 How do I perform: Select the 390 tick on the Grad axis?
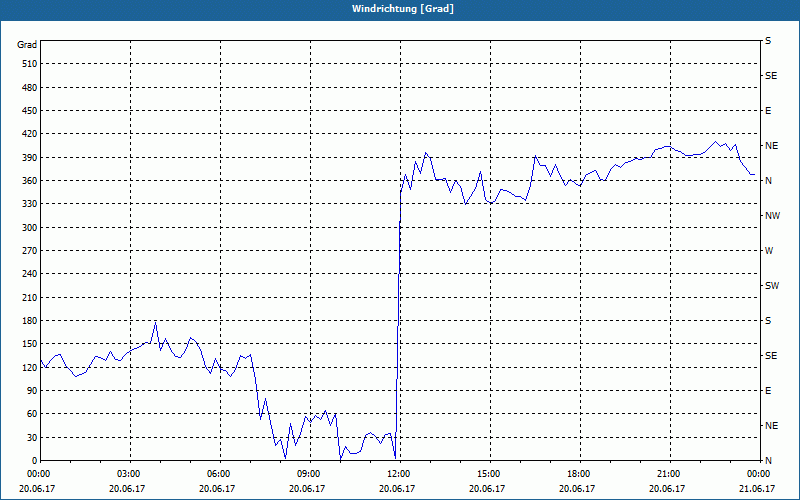[x=30, y=158]
